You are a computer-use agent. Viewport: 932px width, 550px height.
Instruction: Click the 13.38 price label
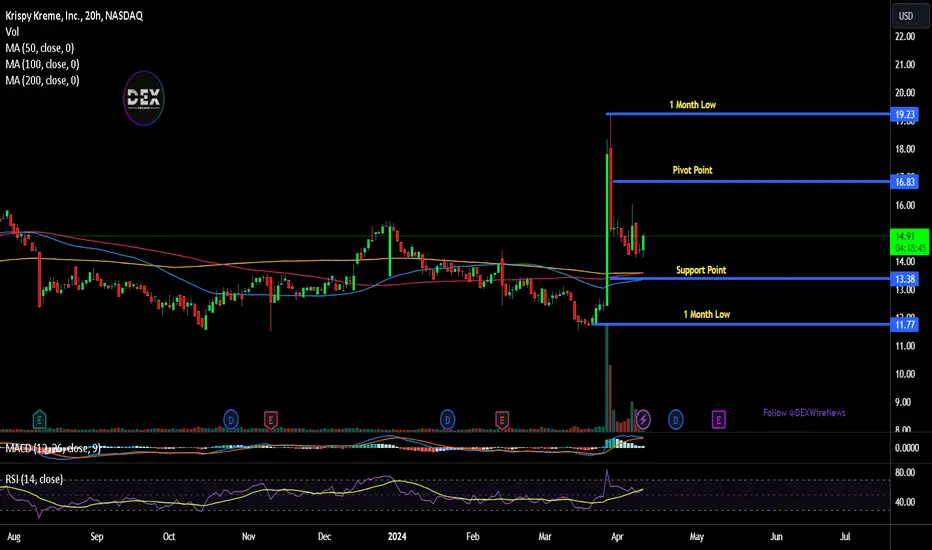[904, 279]
